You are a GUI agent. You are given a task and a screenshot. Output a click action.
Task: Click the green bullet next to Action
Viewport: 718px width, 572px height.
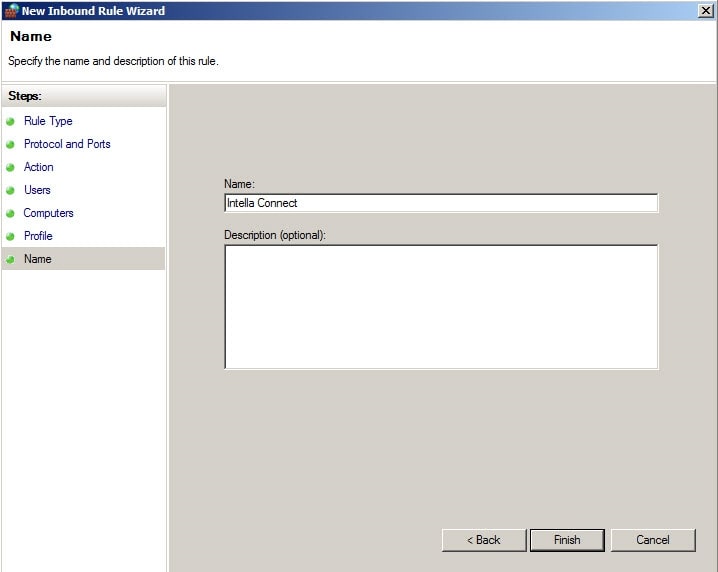[11, 167]
